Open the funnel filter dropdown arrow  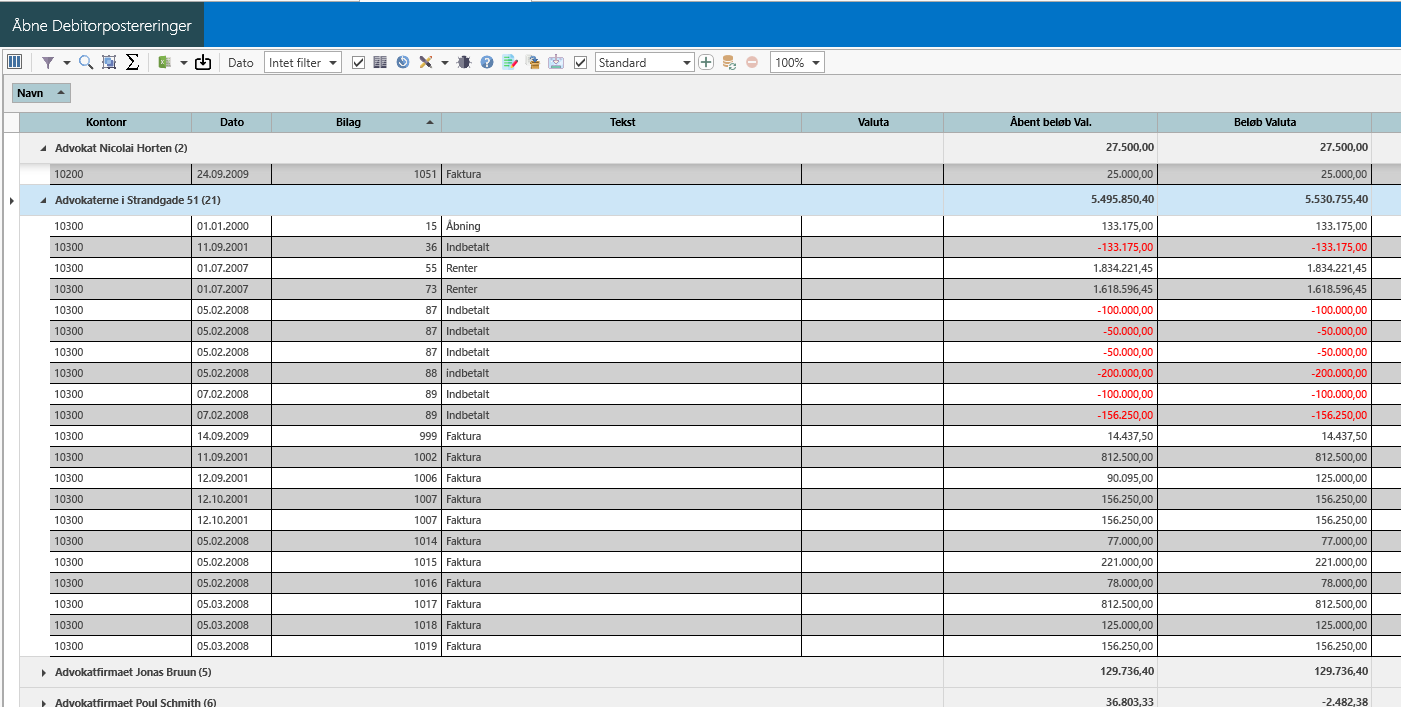coord(66,63)
